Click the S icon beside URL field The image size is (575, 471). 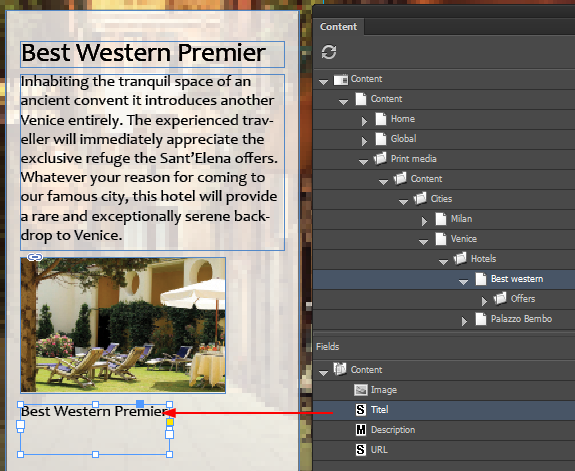[x=361, y=450]
